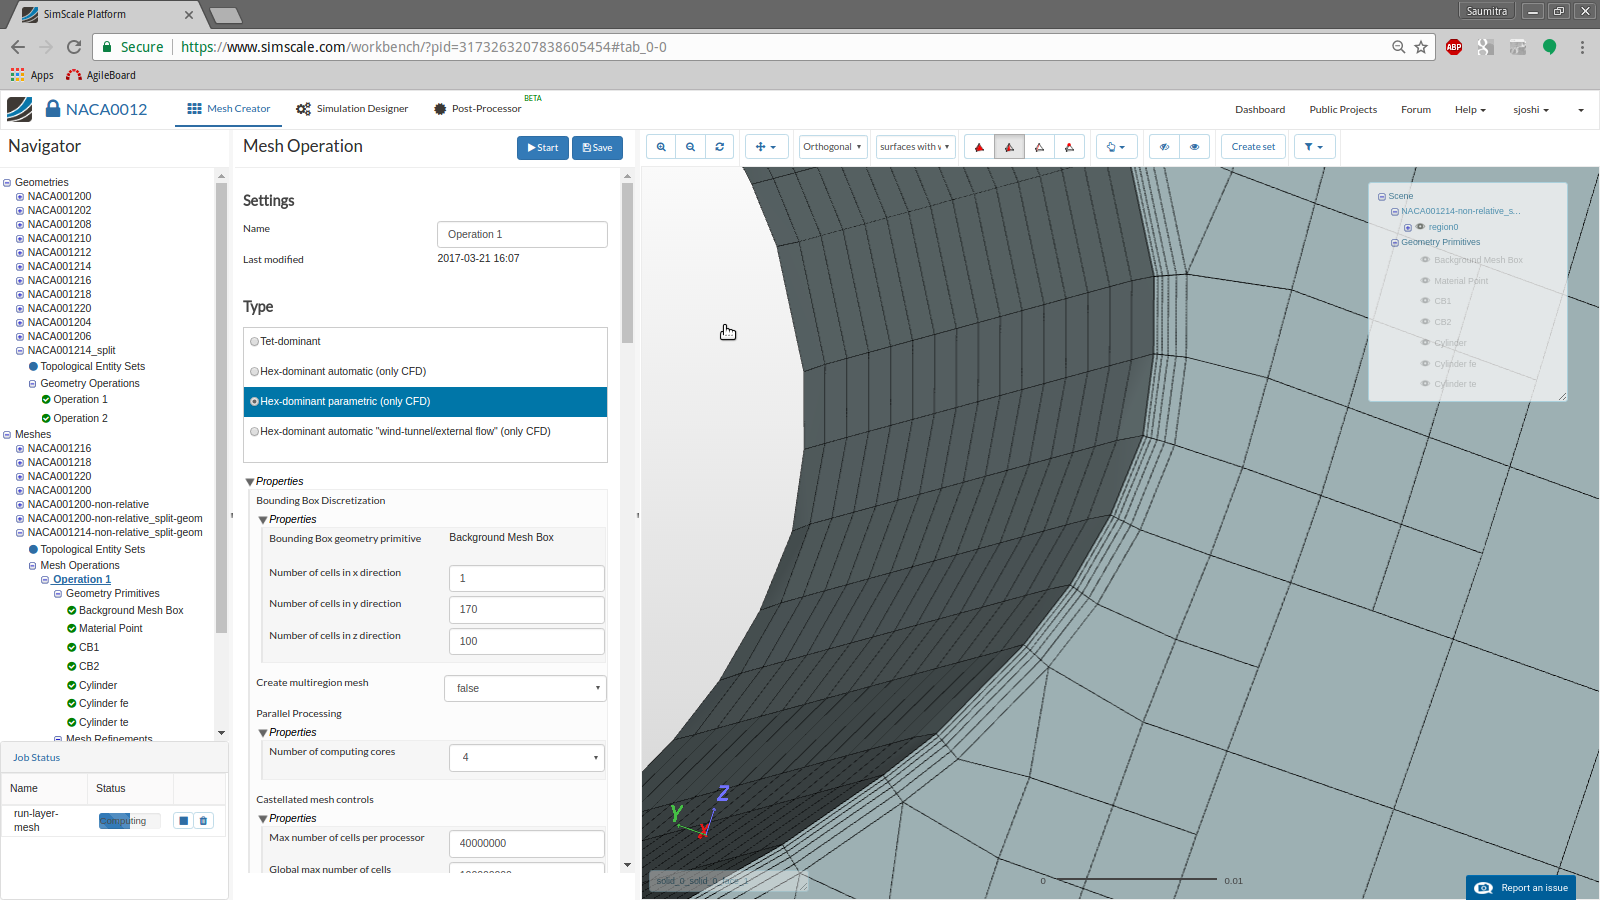
Task: Click the zoom out magnifier icon
Action: coord(690,147)
